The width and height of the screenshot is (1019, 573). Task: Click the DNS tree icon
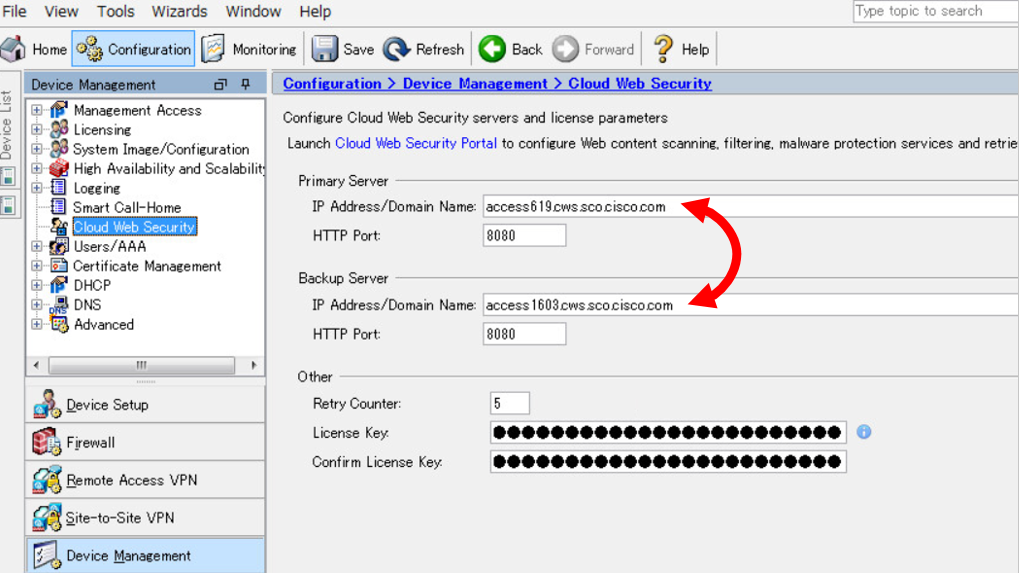[58, 305]
